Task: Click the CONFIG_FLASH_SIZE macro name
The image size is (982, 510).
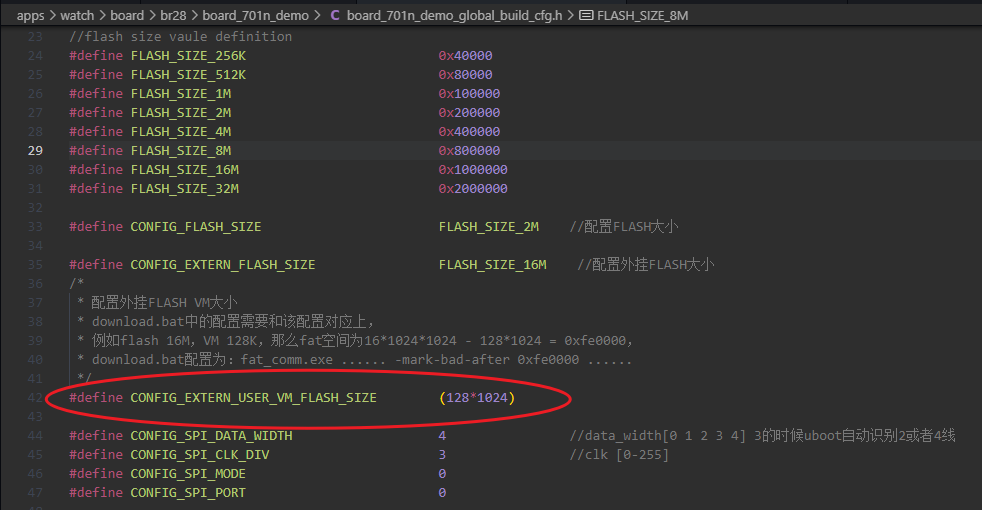Action: pos(195,227)
